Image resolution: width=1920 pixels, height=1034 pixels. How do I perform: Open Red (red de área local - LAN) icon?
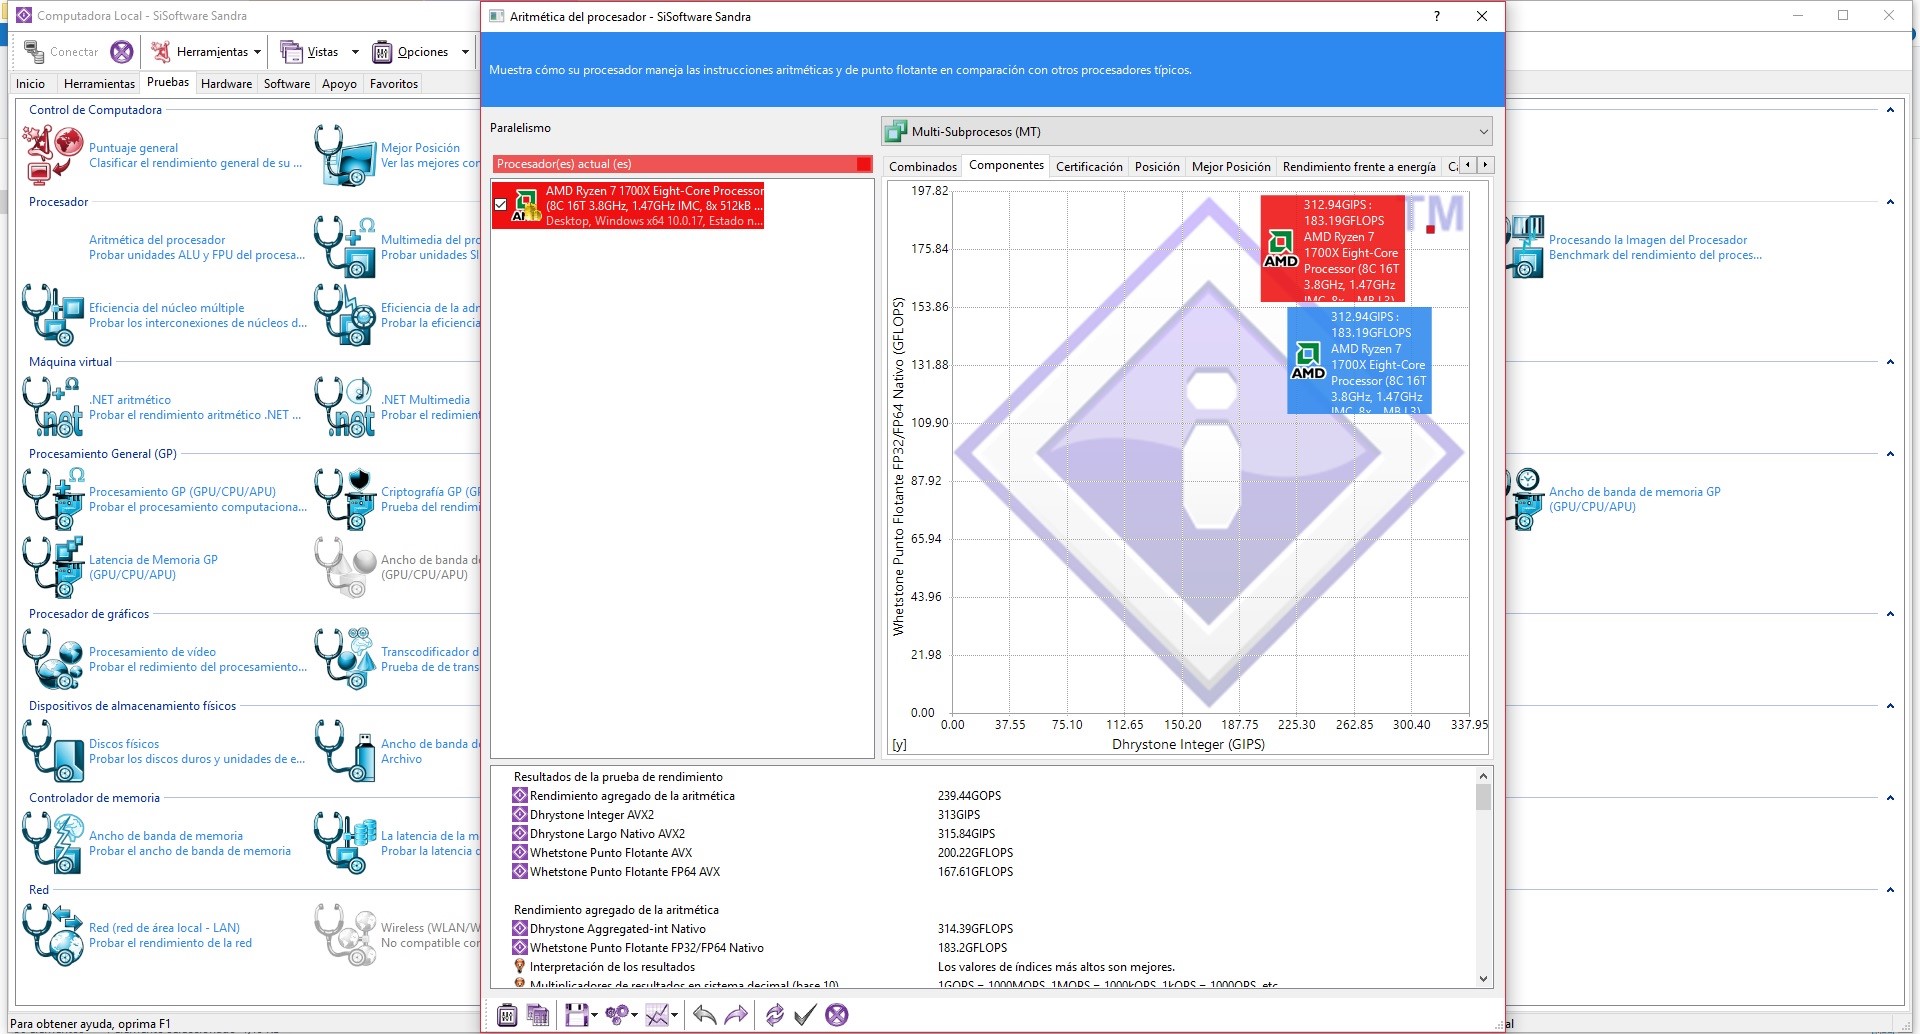[53, 935]
